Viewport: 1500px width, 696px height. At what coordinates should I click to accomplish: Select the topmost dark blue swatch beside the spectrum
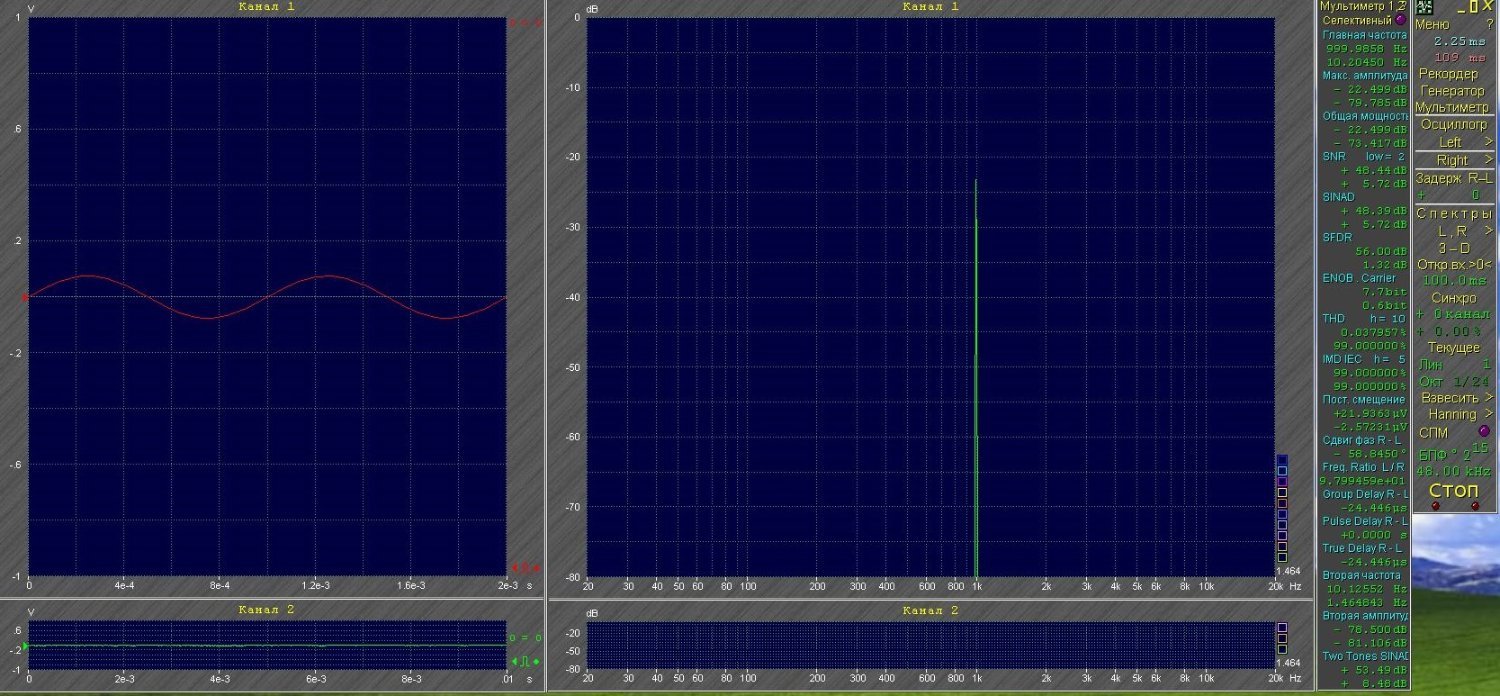(1282, 459)
